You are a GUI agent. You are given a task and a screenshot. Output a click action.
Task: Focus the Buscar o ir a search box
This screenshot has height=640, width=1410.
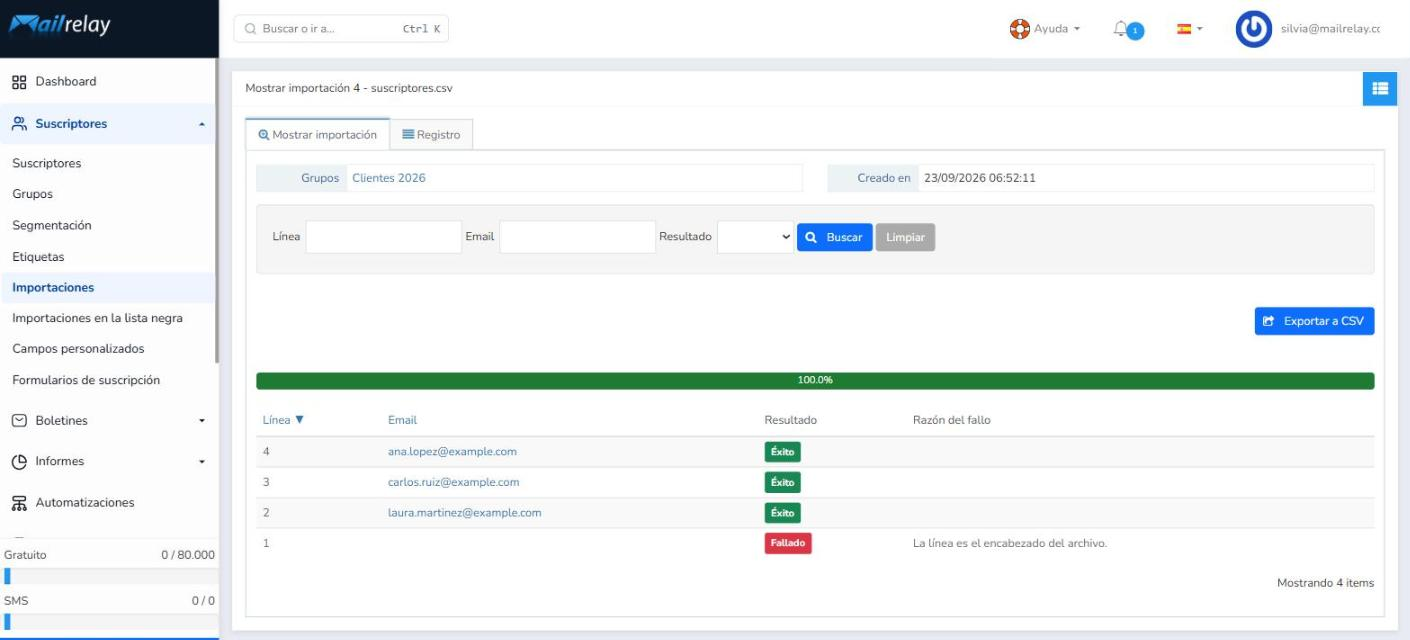pos(341,29)
